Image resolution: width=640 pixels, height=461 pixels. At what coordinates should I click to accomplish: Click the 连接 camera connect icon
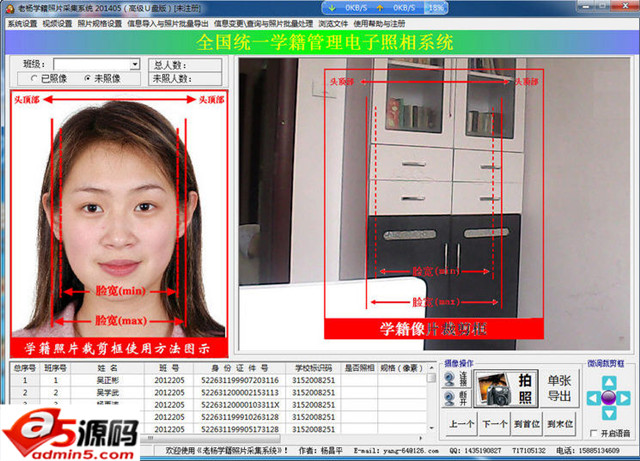(456, 379)
